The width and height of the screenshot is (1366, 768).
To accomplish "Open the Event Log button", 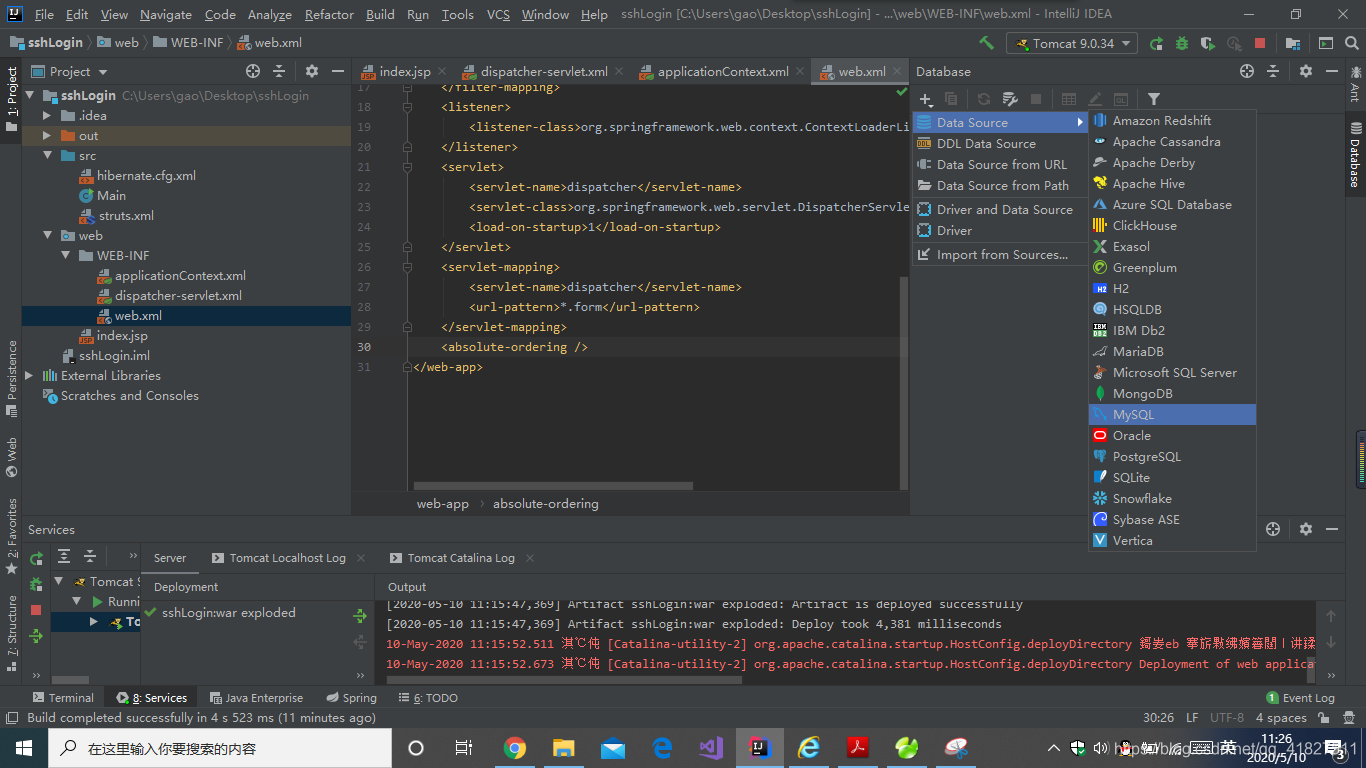I will (1300, 698).
